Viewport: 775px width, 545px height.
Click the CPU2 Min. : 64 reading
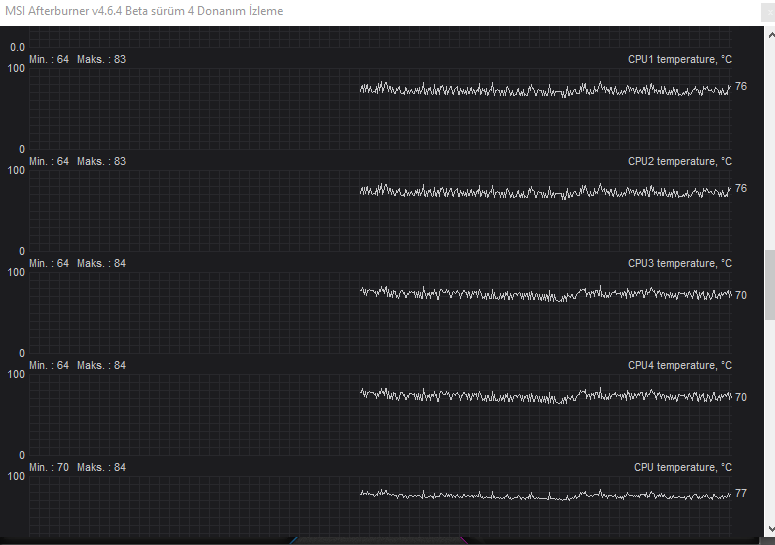[49, 162]
